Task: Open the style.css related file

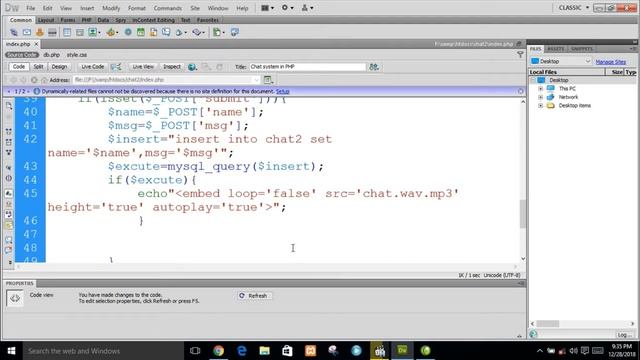Action: tap(77, 55)
